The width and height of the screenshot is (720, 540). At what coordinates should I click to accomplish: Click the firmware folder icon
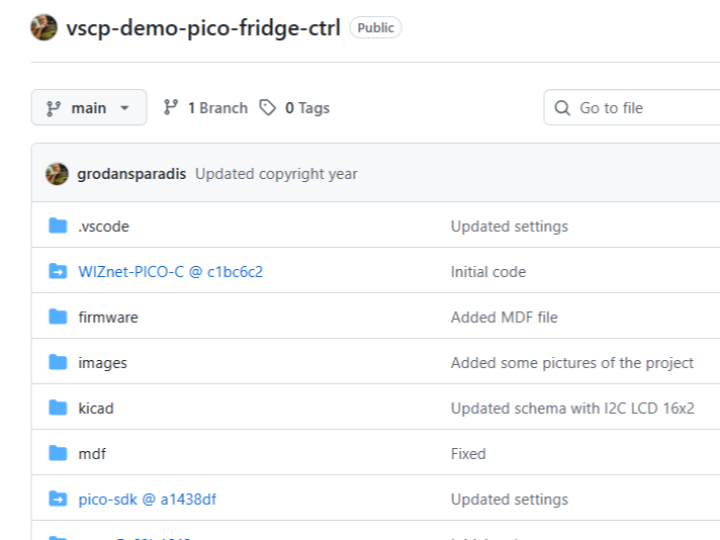[58, 317]
